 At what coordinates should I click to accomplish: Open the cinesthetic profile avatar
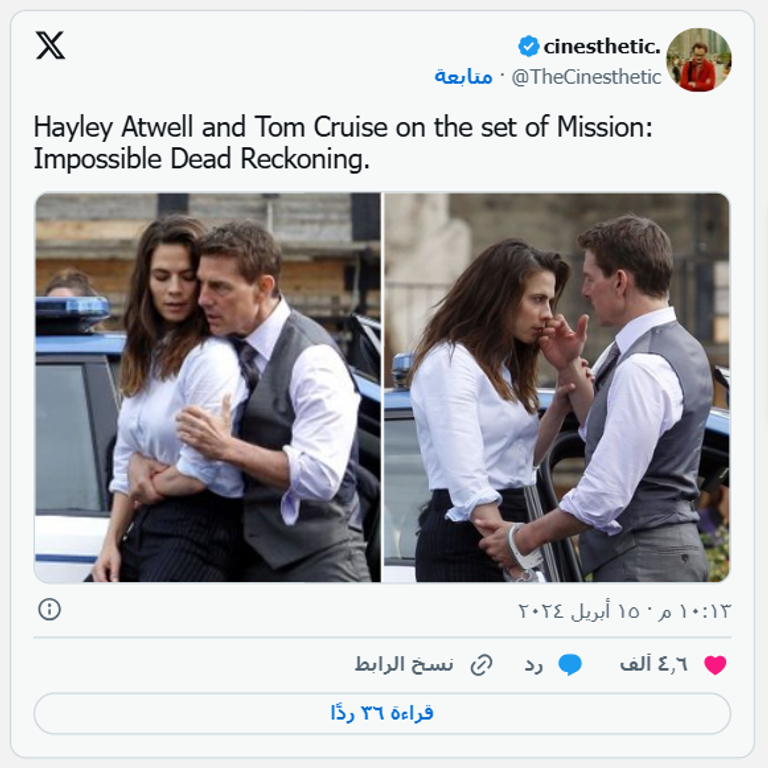point(698,60)
